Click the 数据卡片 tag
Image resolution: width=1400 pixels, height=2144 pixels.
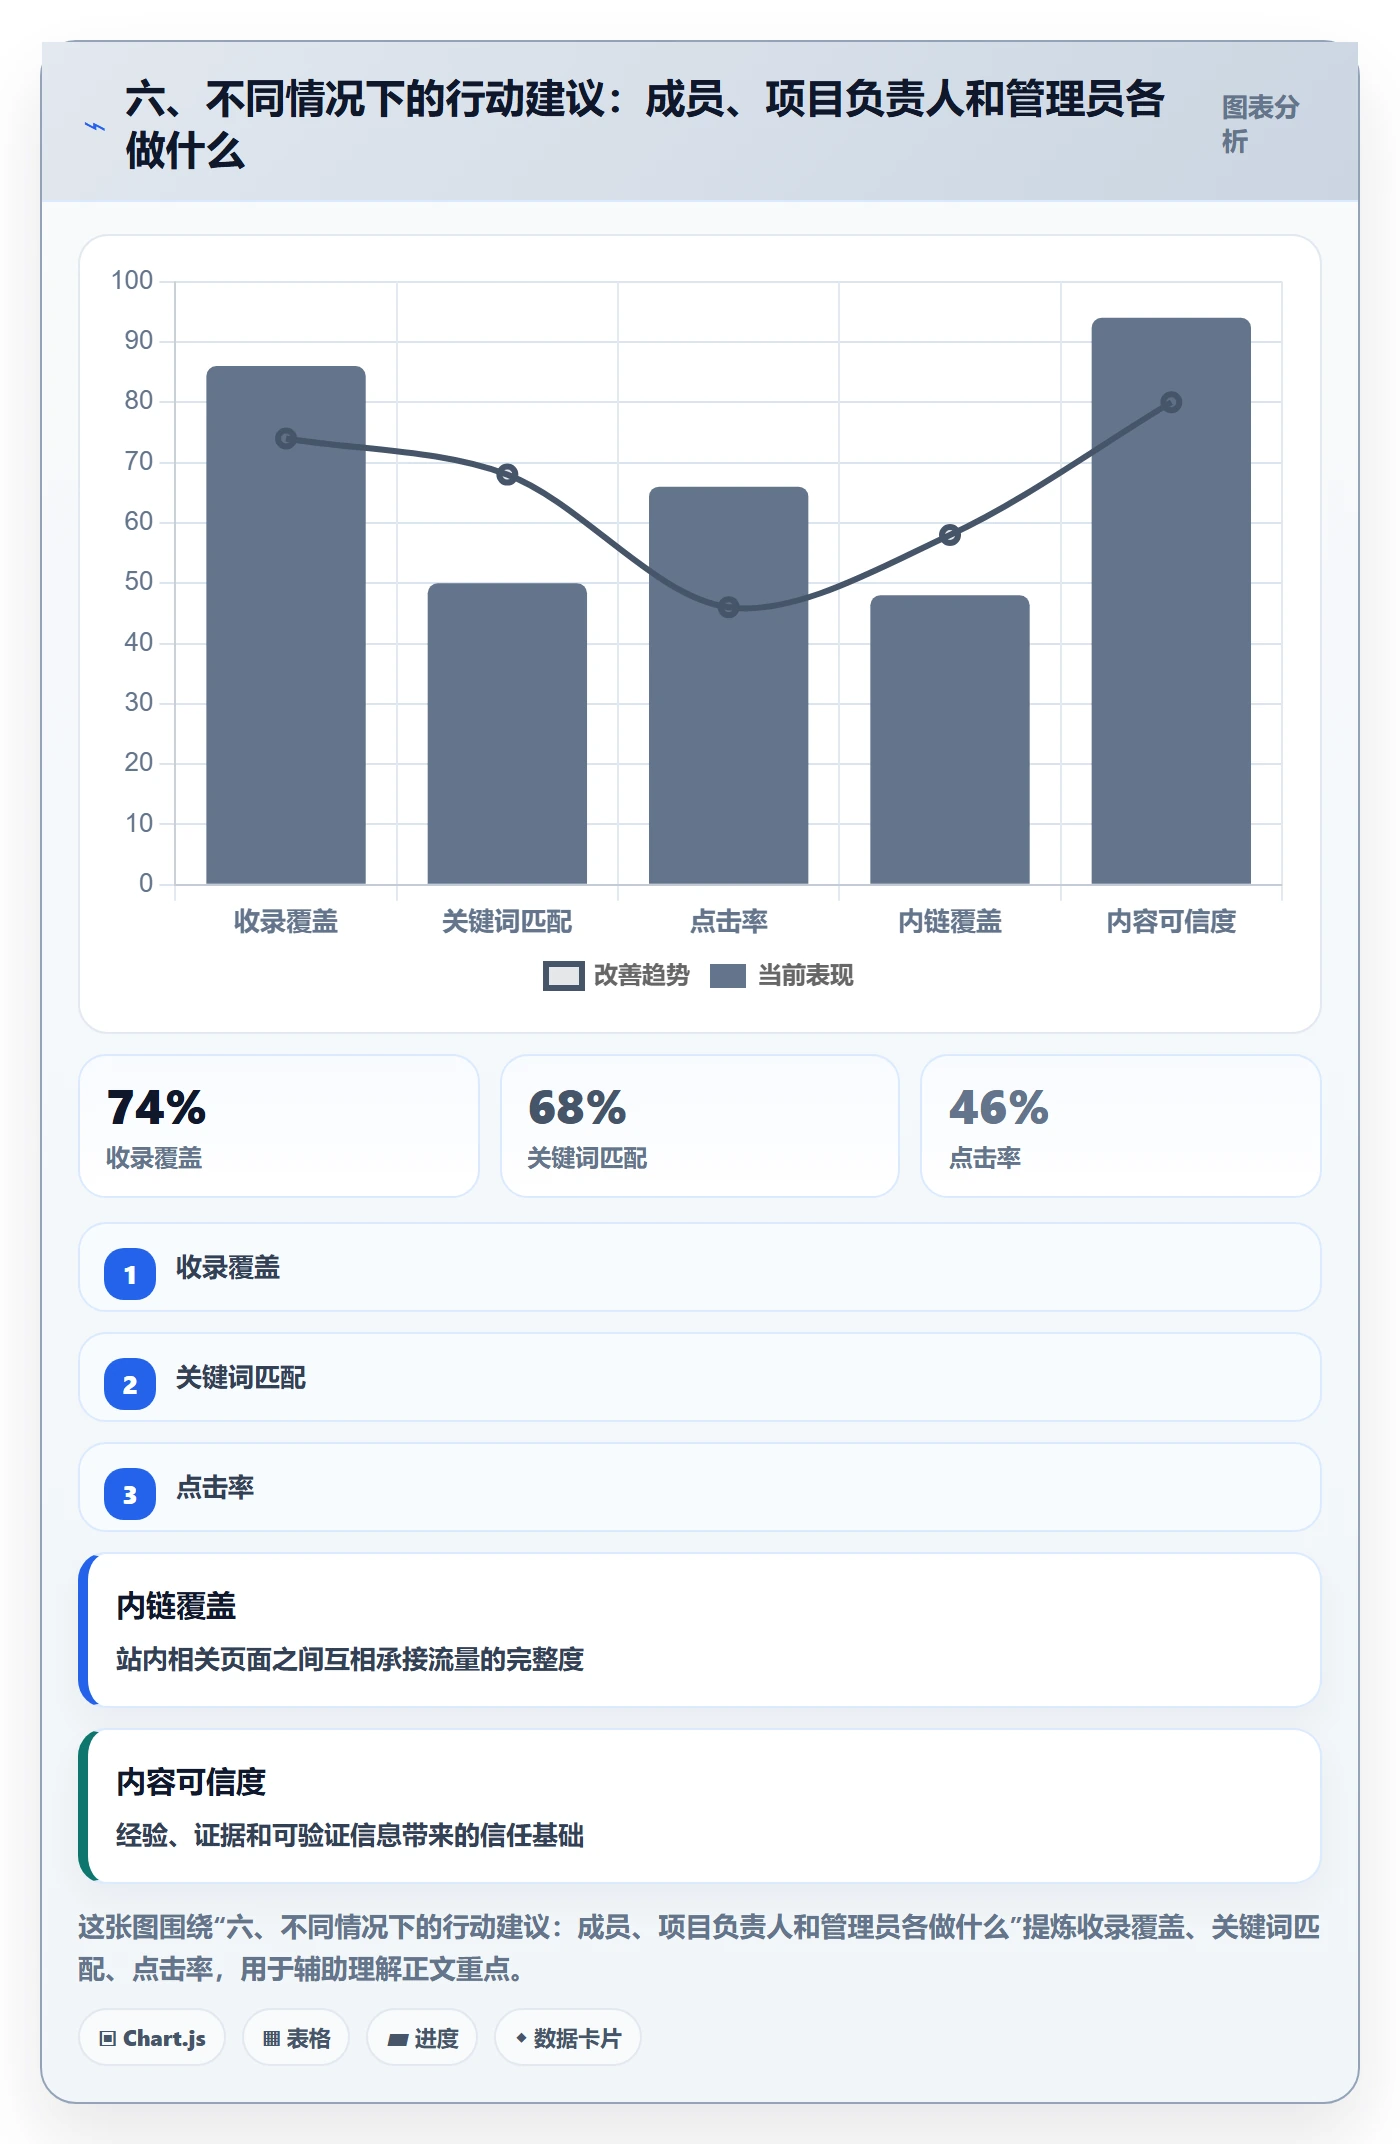[x=568, y=2038]
